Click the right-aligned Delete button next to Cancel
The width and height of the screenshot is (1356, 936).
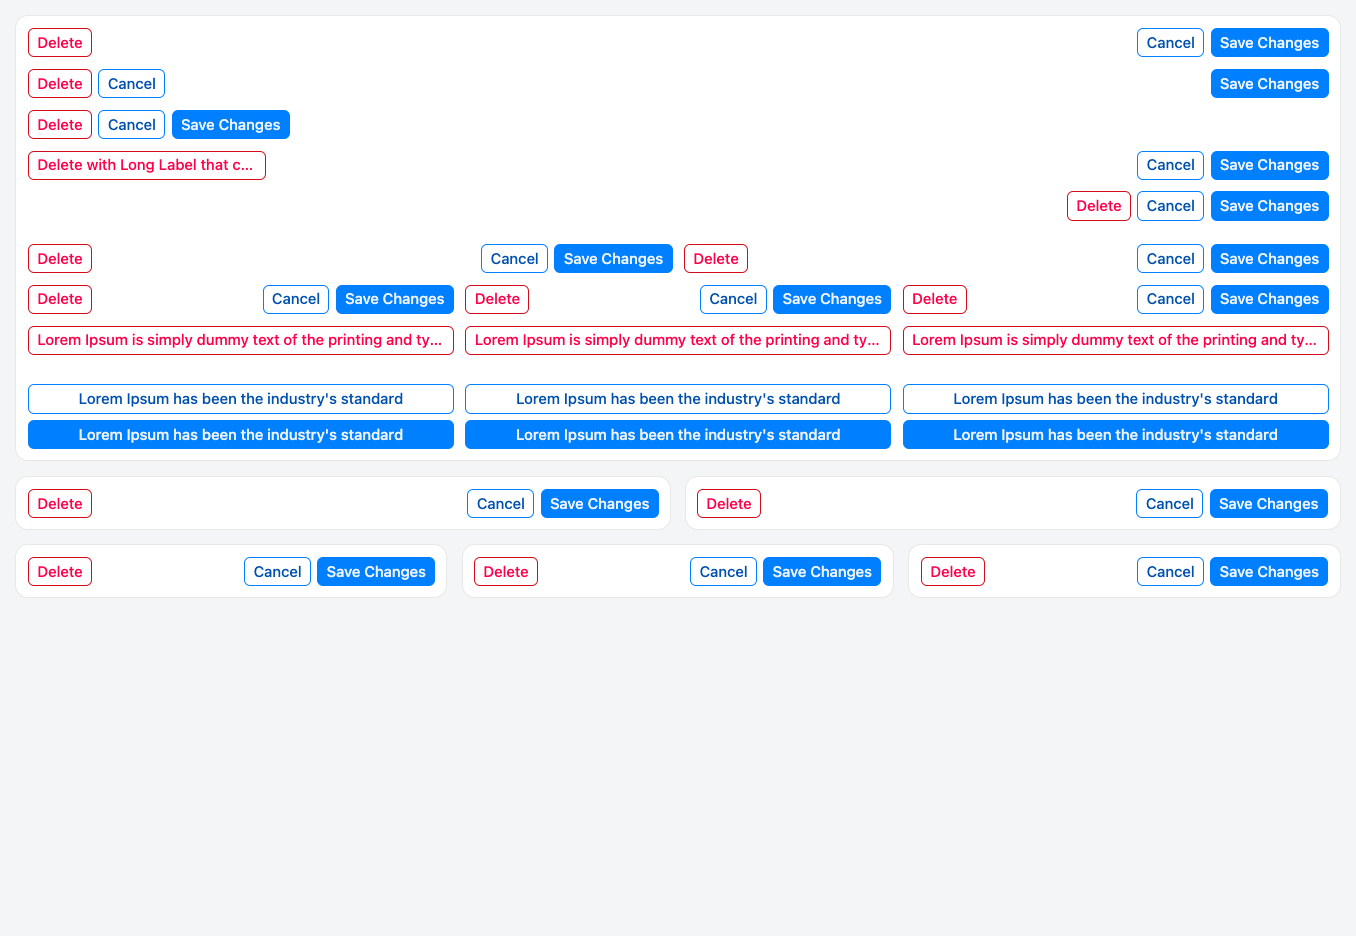(1098, 206)
